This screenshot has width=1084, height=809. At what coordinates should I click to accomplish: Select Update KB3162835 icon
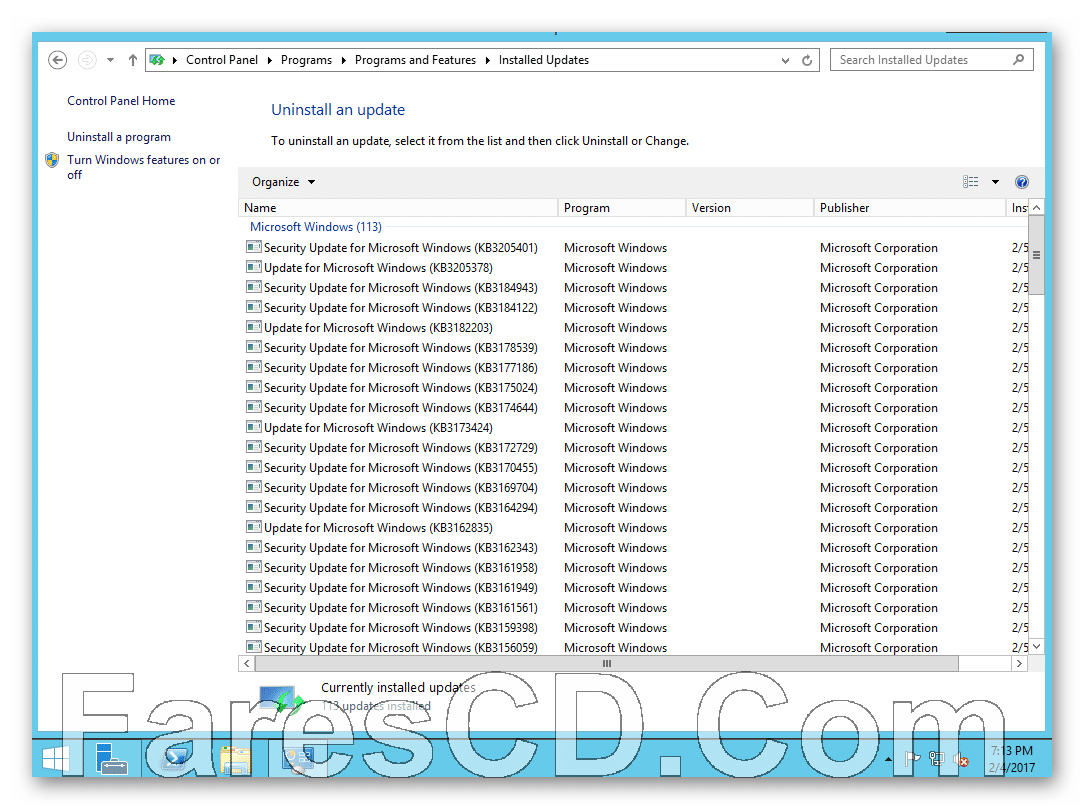point(254,528)
